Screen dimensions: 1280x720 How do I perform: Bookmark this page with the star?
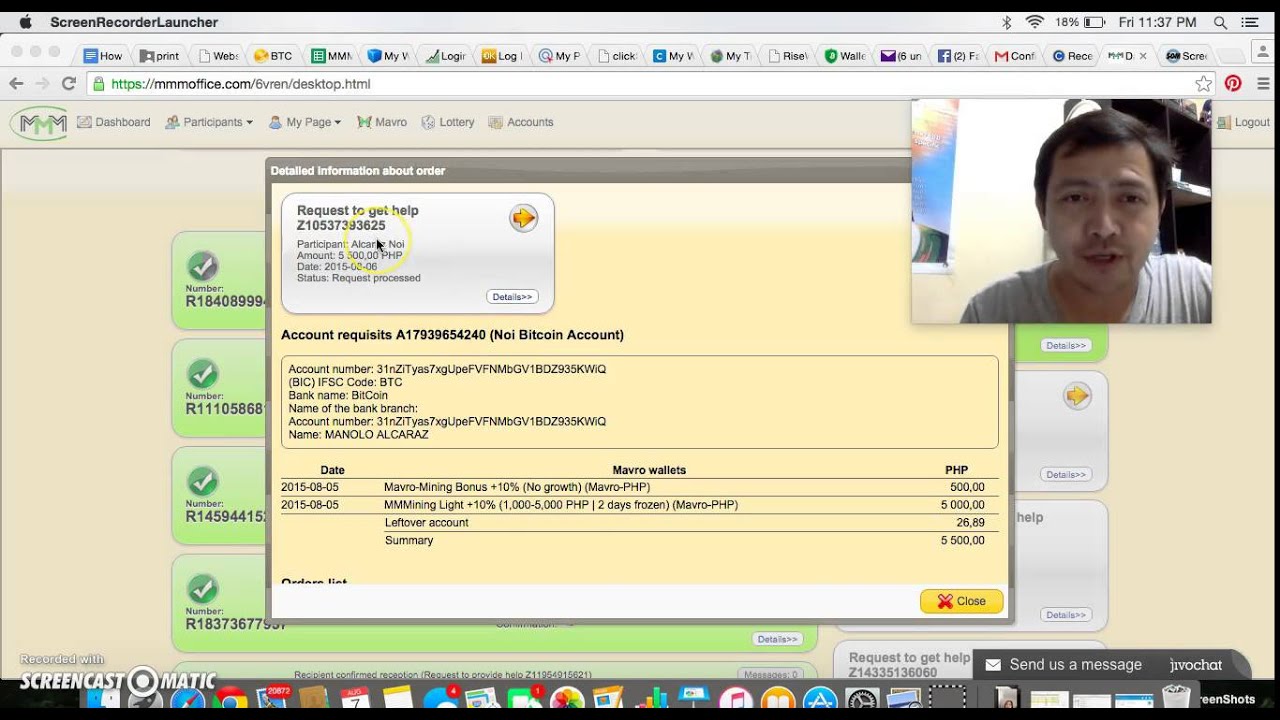[1204, 84]
